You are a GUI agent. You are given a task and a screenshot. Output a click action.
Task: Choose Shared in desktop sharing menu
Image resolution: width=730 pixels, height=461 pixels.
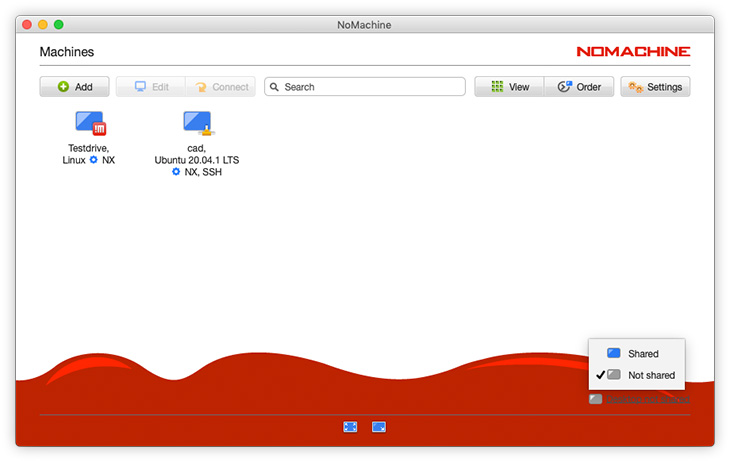(x=642, y=354)
